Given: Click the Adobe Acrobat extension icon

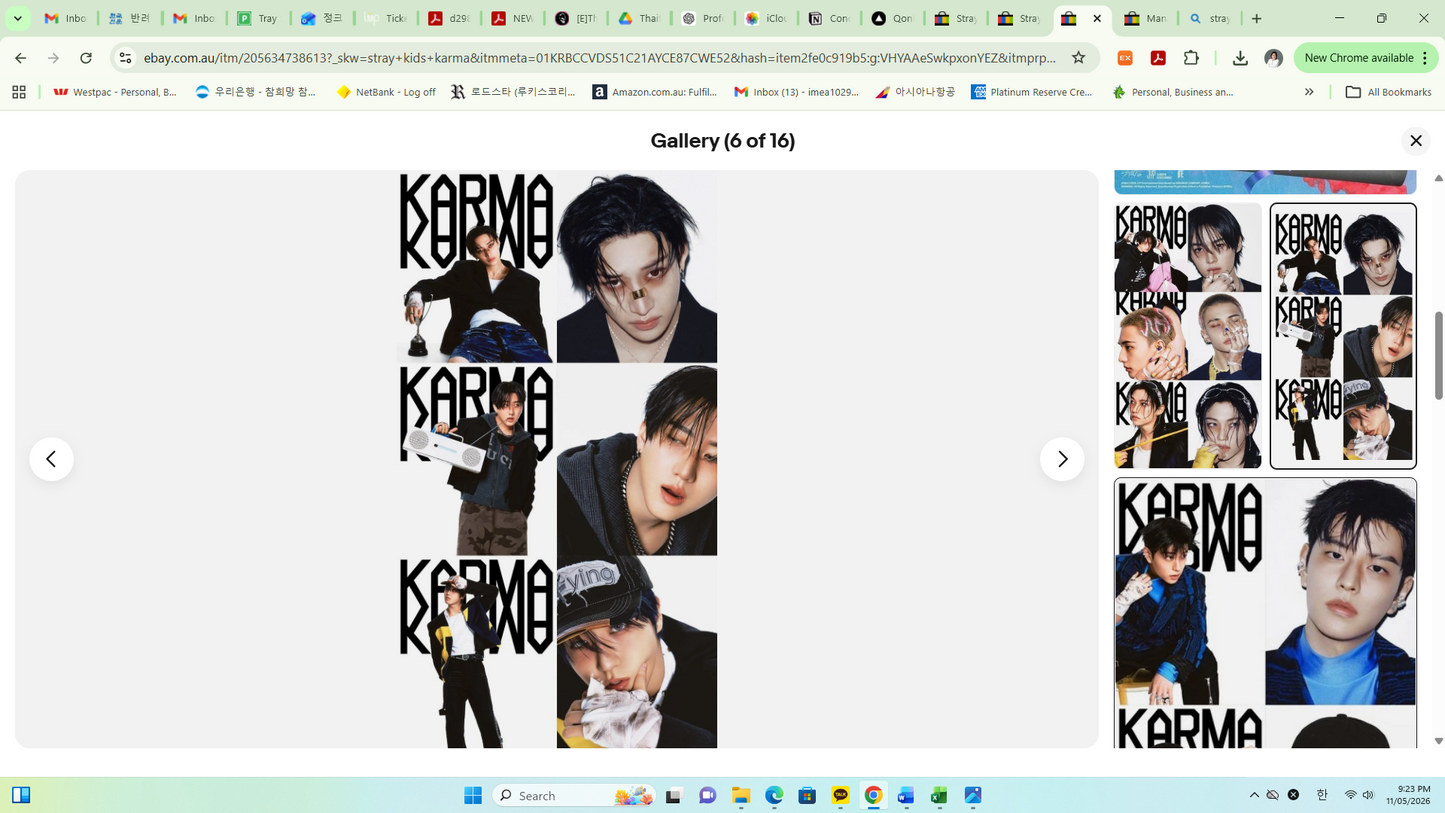Looking at the screenshot, I should (x=1158, y=58).
